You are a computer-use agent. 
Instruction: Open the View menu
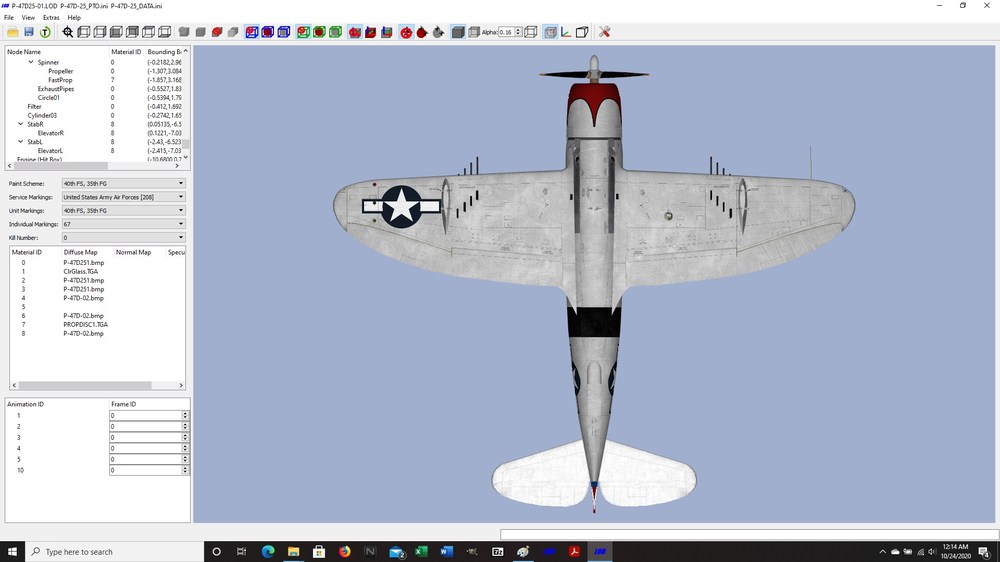tap(28, 18)
